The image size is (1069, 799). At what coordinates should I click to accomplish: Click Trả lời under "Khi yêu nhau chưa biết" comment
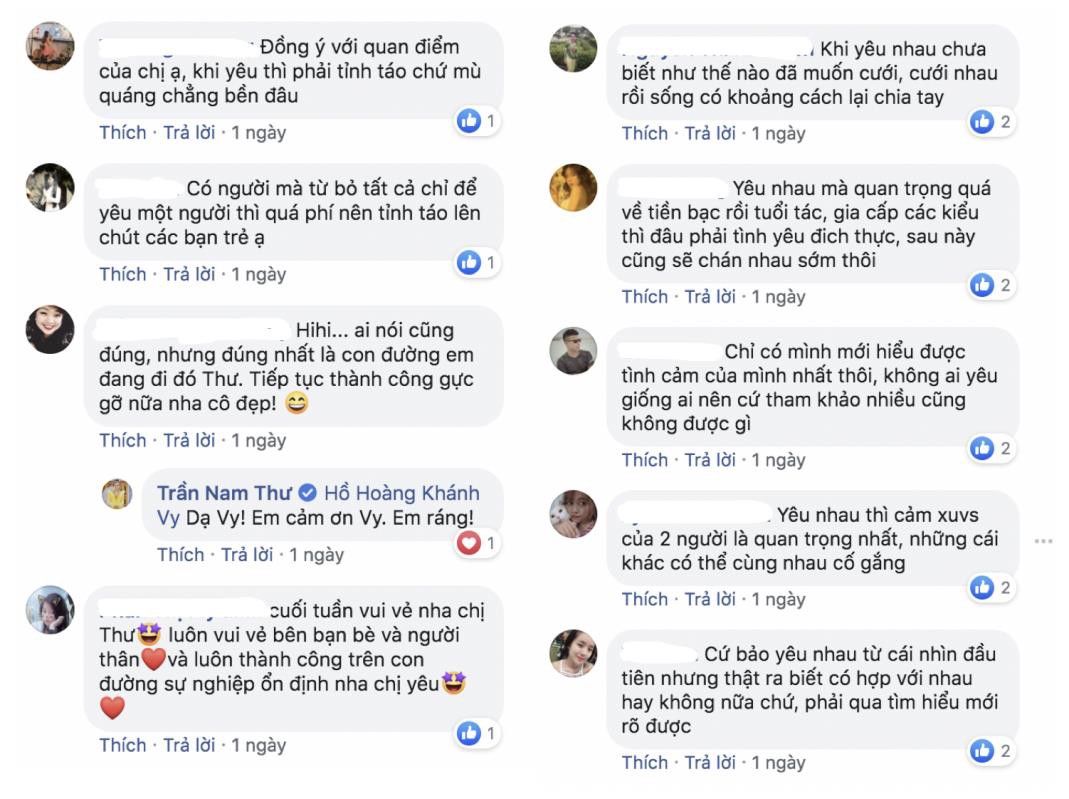click(x=710, y=133)
